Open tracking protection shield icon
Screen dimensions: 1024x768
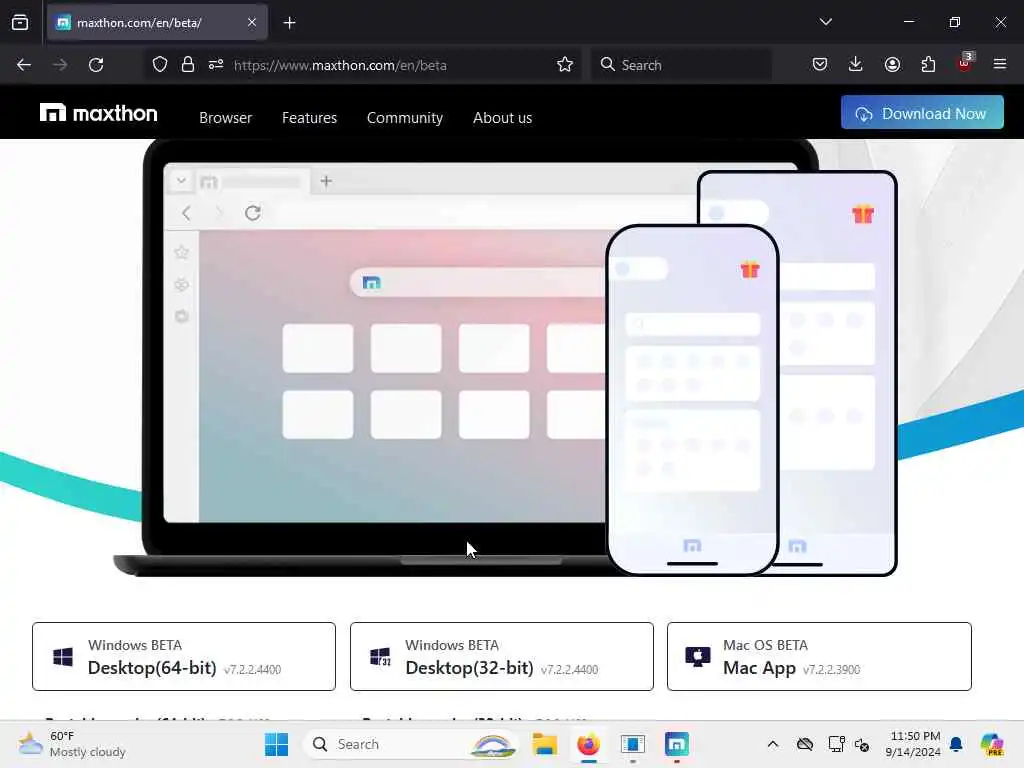(x=159, y=65)
